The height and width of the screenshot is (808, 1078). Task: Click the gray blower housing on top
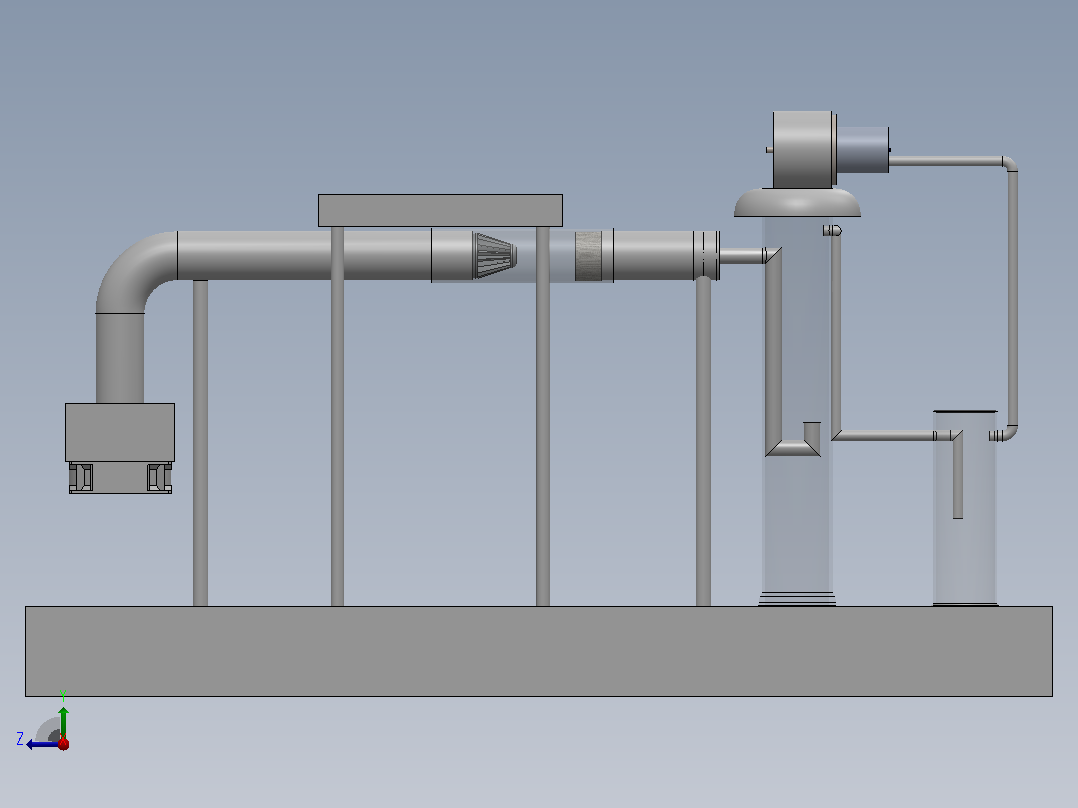pos(803,149)
